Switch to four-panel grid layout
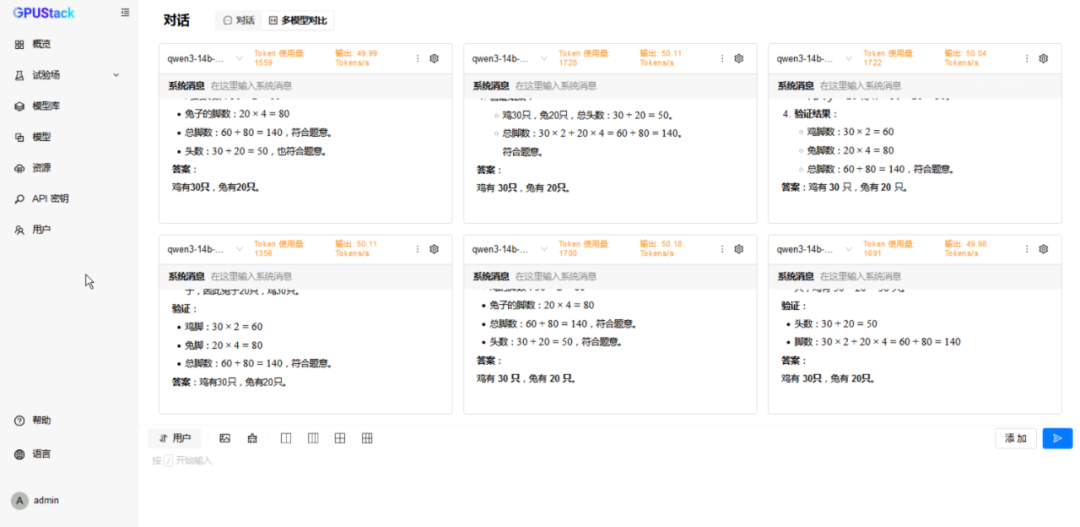The width and height of the screenshot is (1080, 527). click(x=340, y=438)
